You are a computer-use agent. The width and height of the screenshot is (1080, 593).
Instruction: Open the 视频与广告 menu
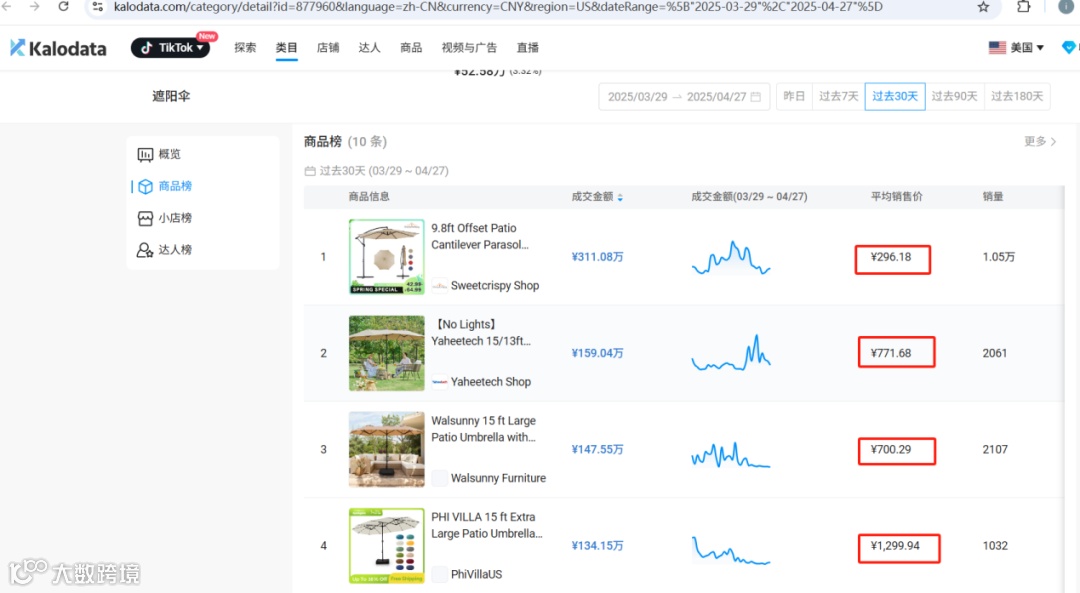469,48
